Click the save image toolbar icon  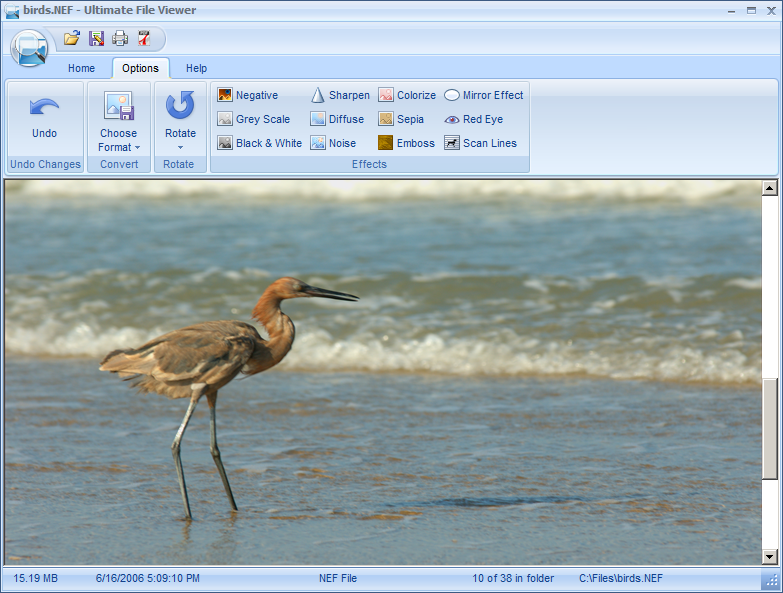pyautogui.click(x=96, y=38)
